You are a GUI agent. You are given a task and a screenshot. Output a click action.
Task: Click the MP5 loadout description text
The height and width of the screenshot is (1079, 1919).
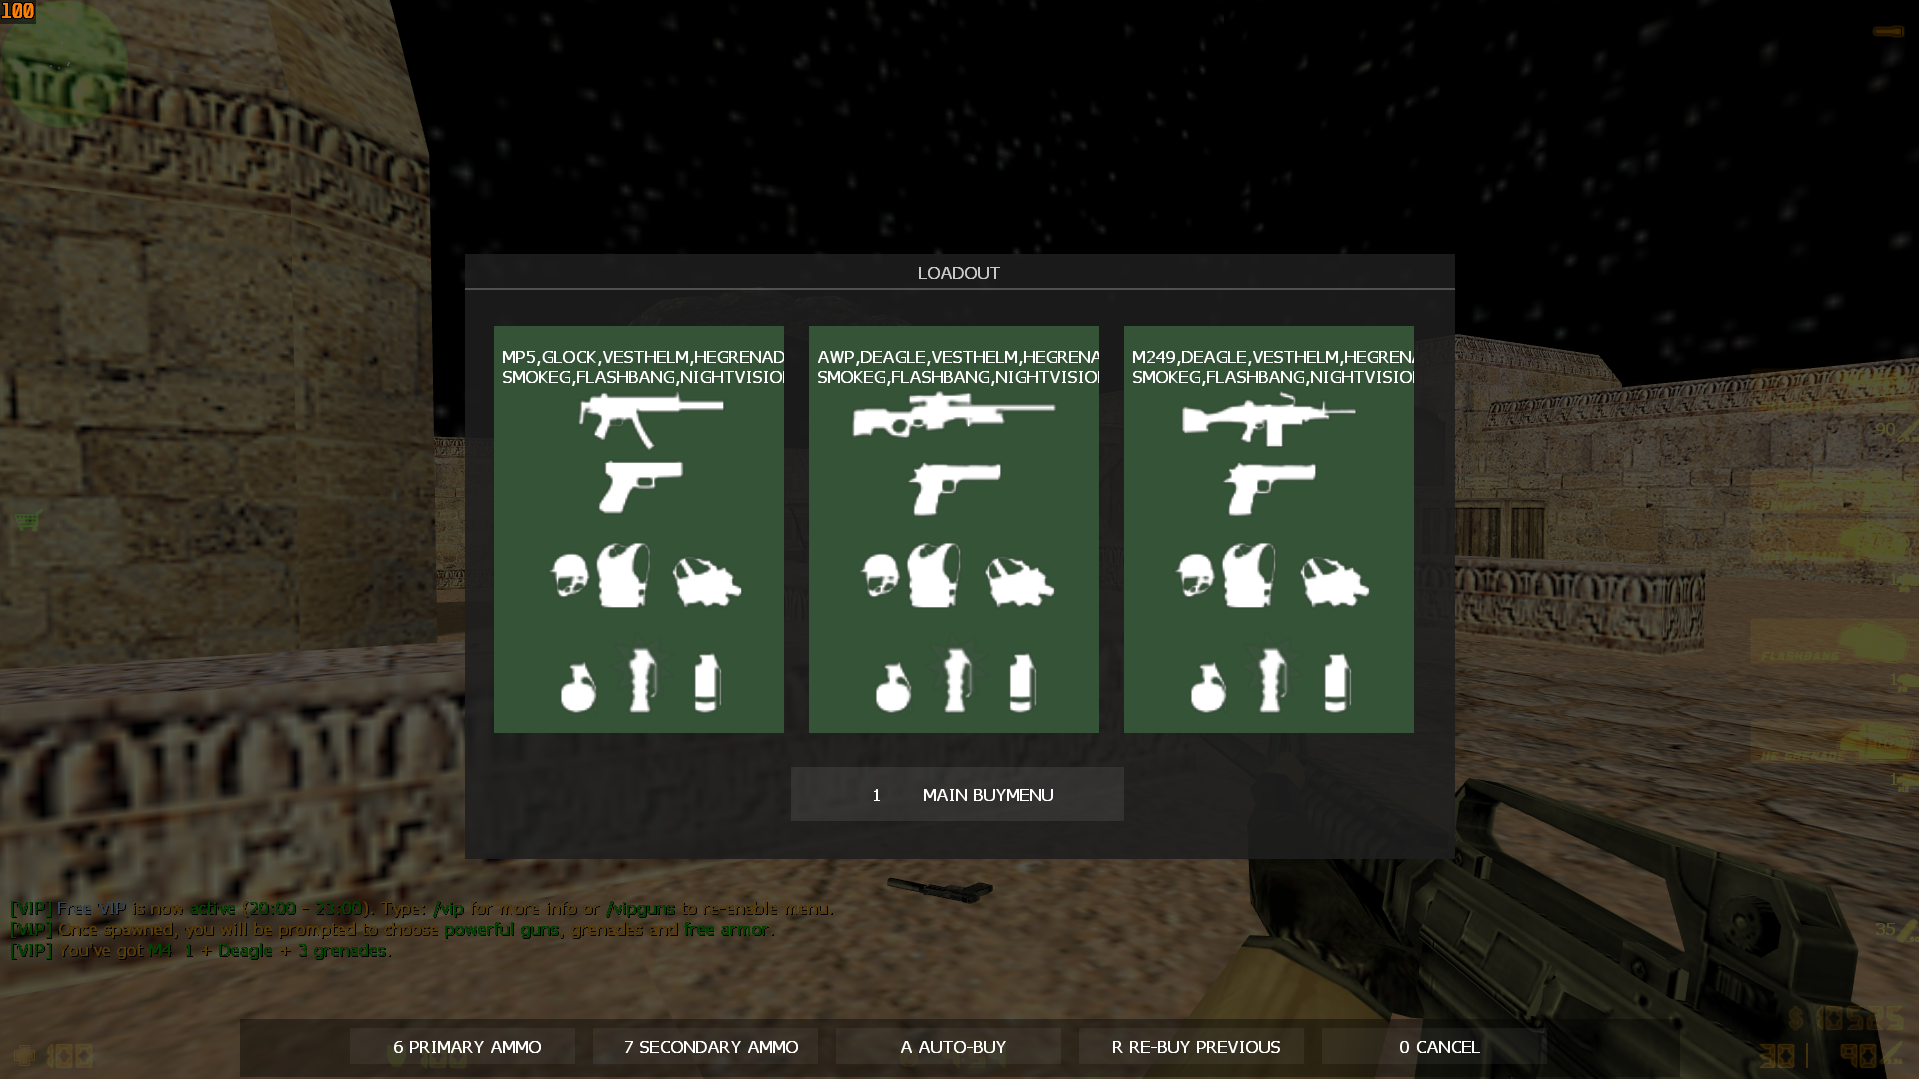click(x=641, y=367)
